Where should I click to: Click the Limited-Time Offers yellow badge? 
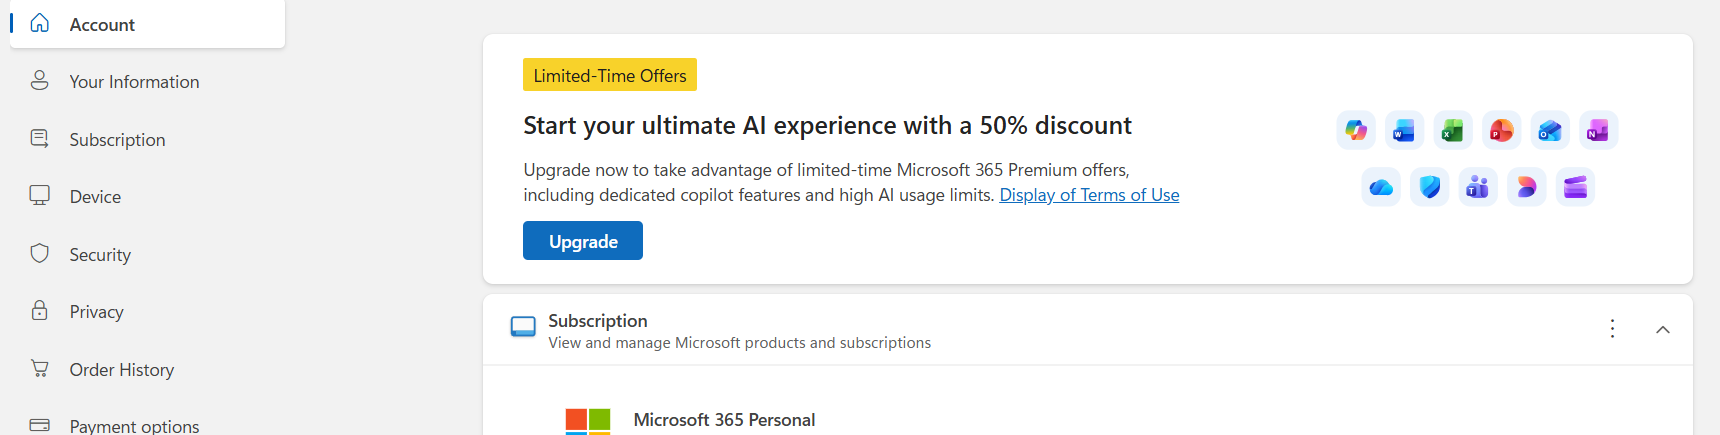point(610,75)
